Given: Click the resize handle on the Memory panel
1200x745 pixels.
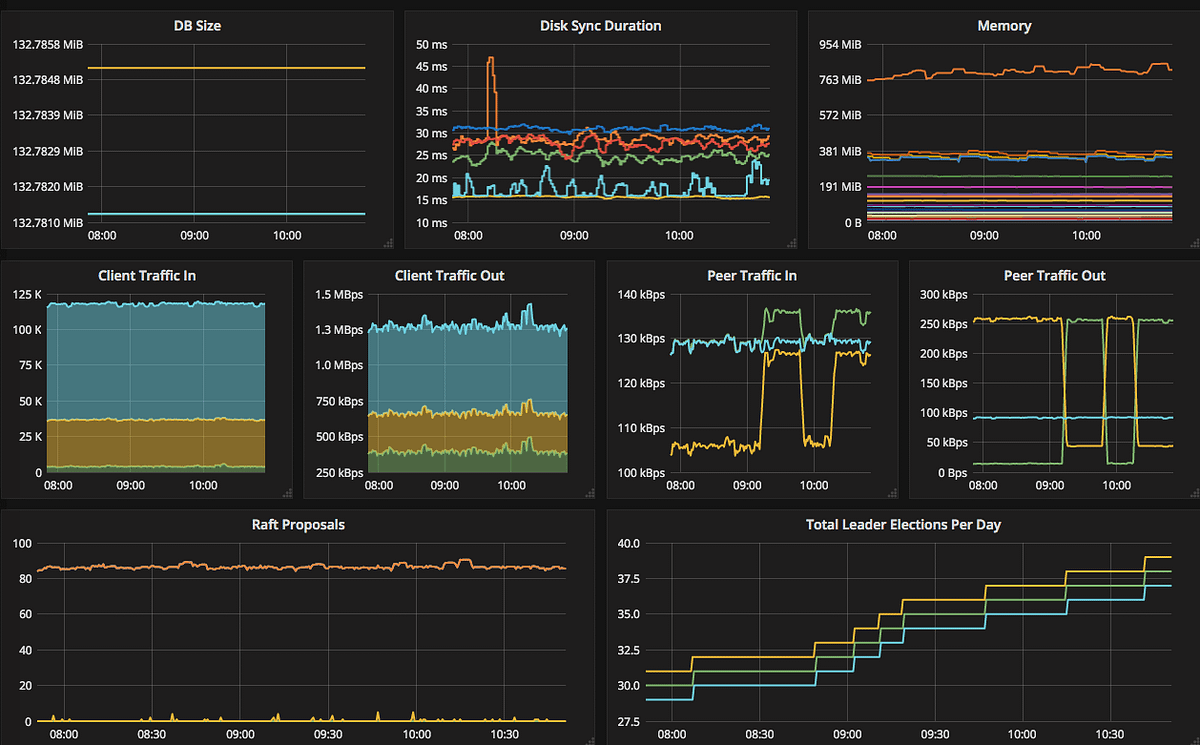Looking at the screenshot, I should 1192,243.
